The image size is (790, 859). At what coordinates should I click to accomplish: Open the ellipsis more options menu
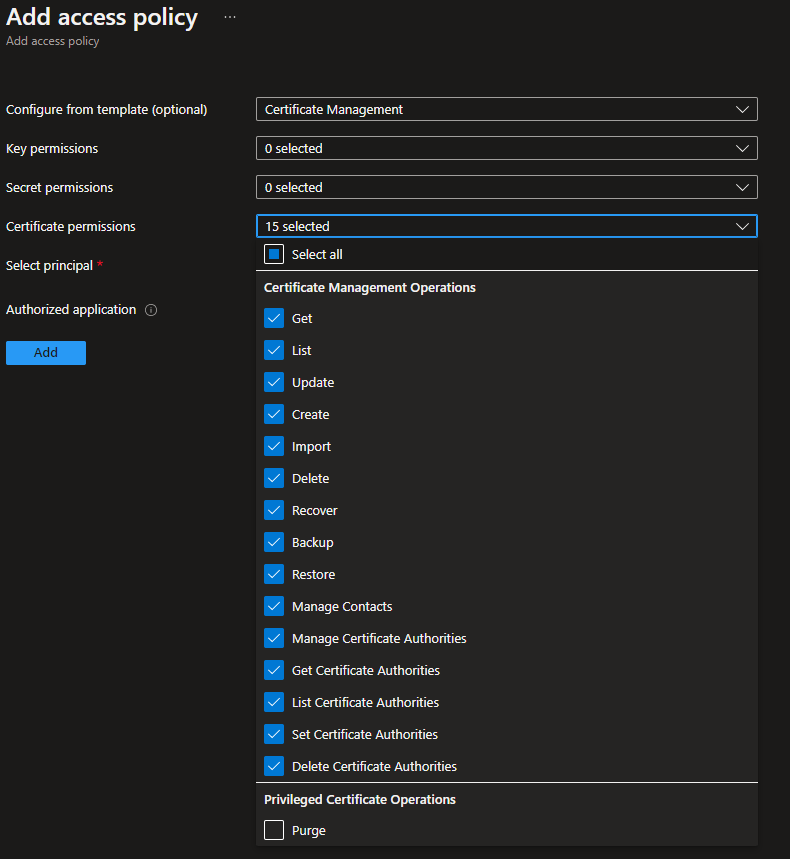[x=230, y=18]
